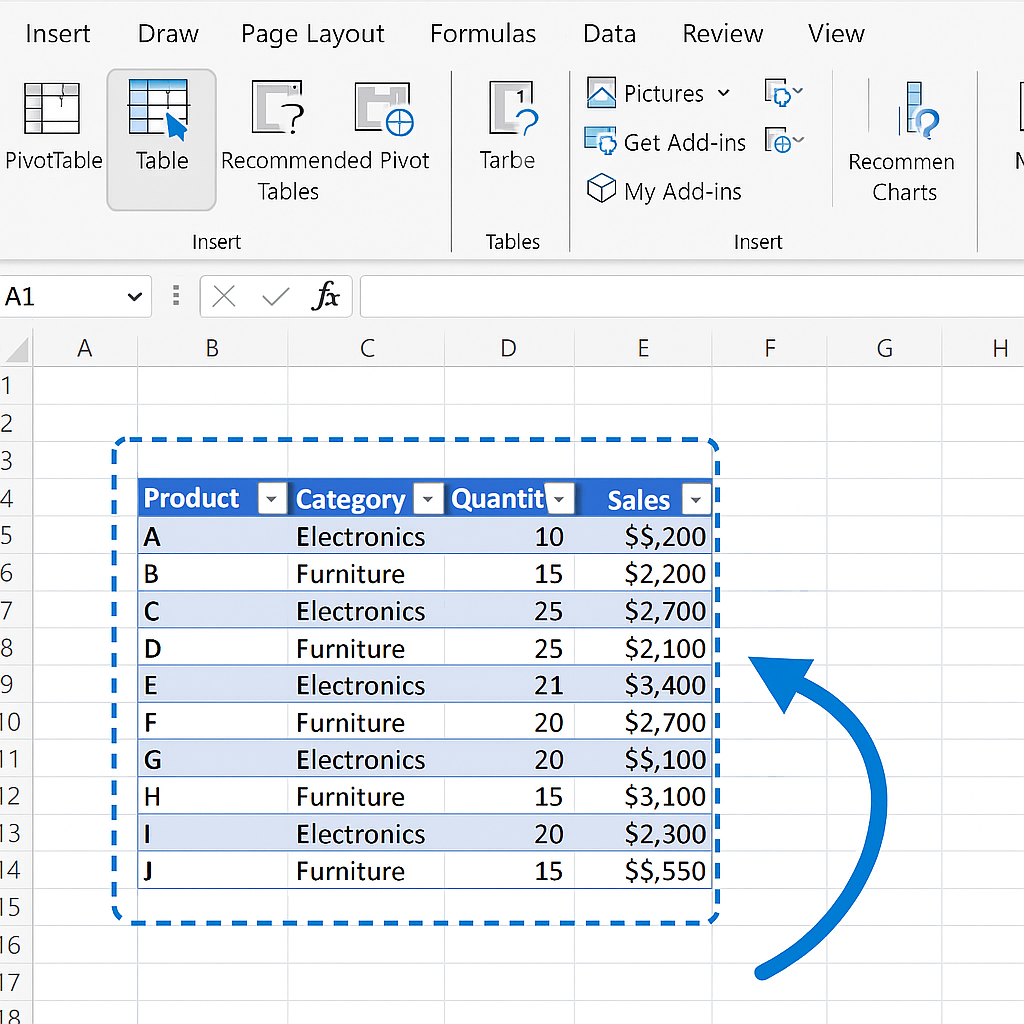Switch to the Insert tab
Screen dimensions: 1024x1024
pos(57,33)
